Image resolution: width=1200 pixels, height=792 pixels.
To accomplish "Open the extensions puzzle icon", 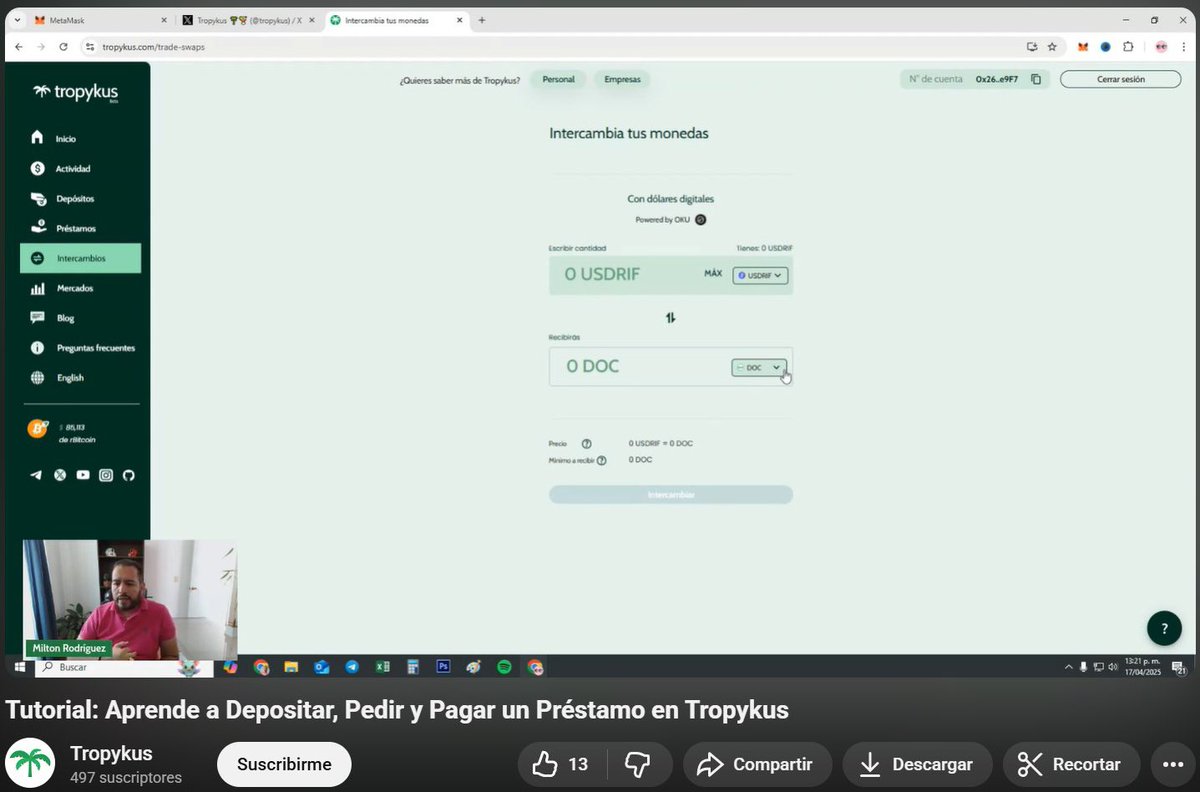I will [1128, 47].
